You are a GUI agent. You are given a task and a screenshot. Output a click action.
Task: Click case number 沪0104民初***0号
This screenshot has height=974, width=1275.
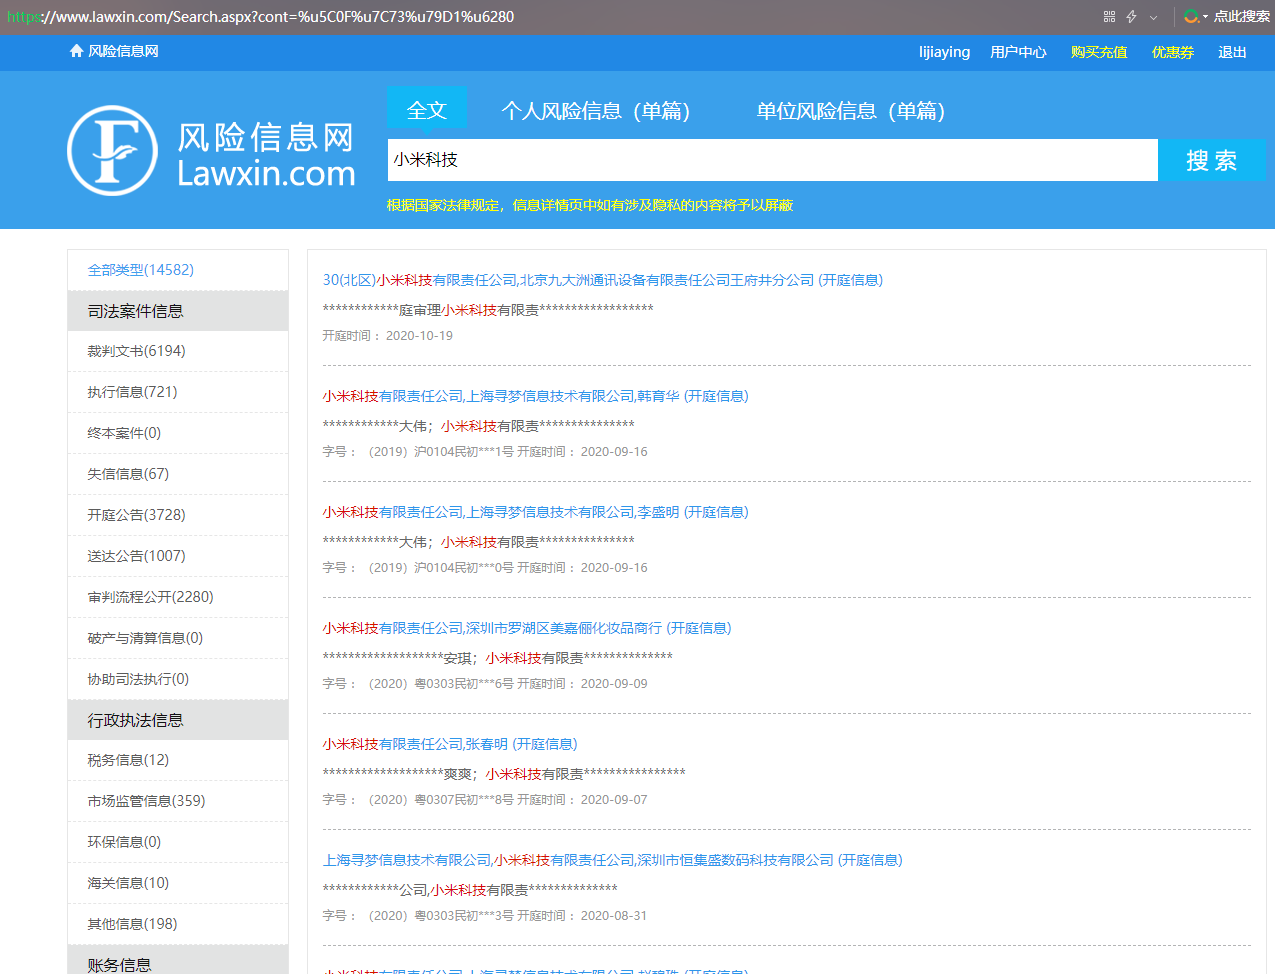pyautogui.click(x=464, y=568)
